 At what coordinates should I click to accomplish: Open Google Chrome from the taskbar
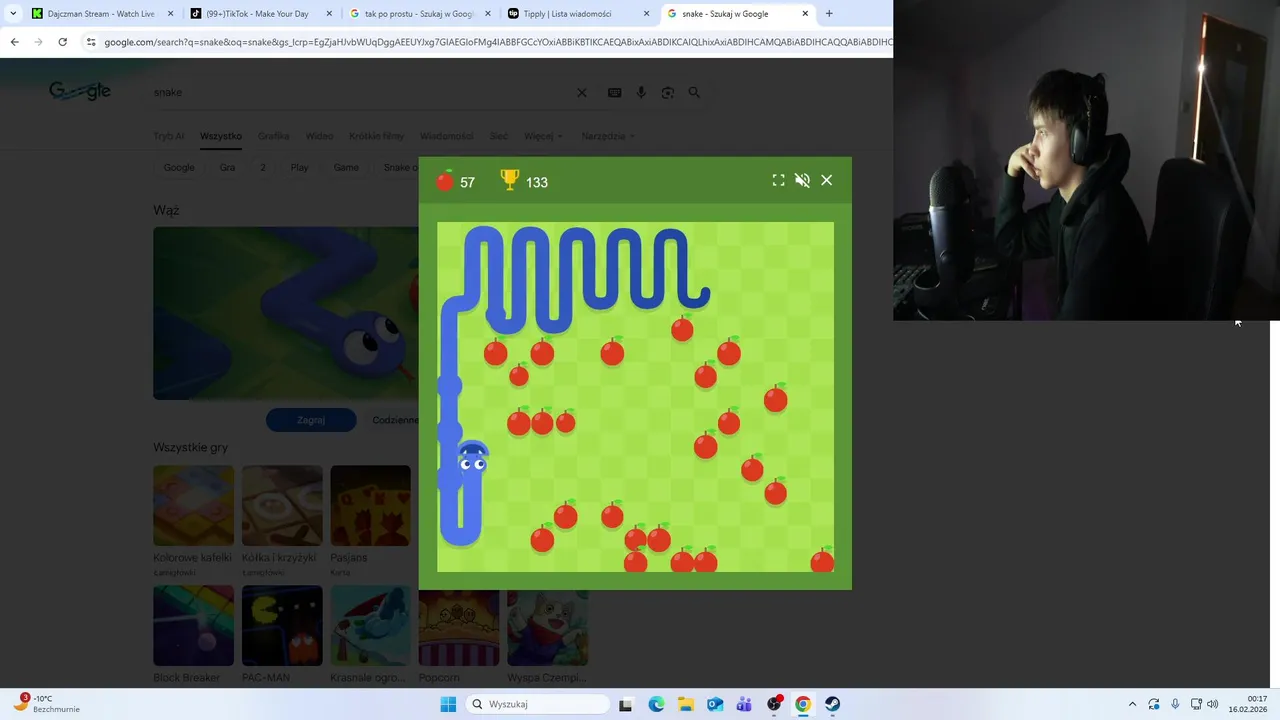(803, 704)
